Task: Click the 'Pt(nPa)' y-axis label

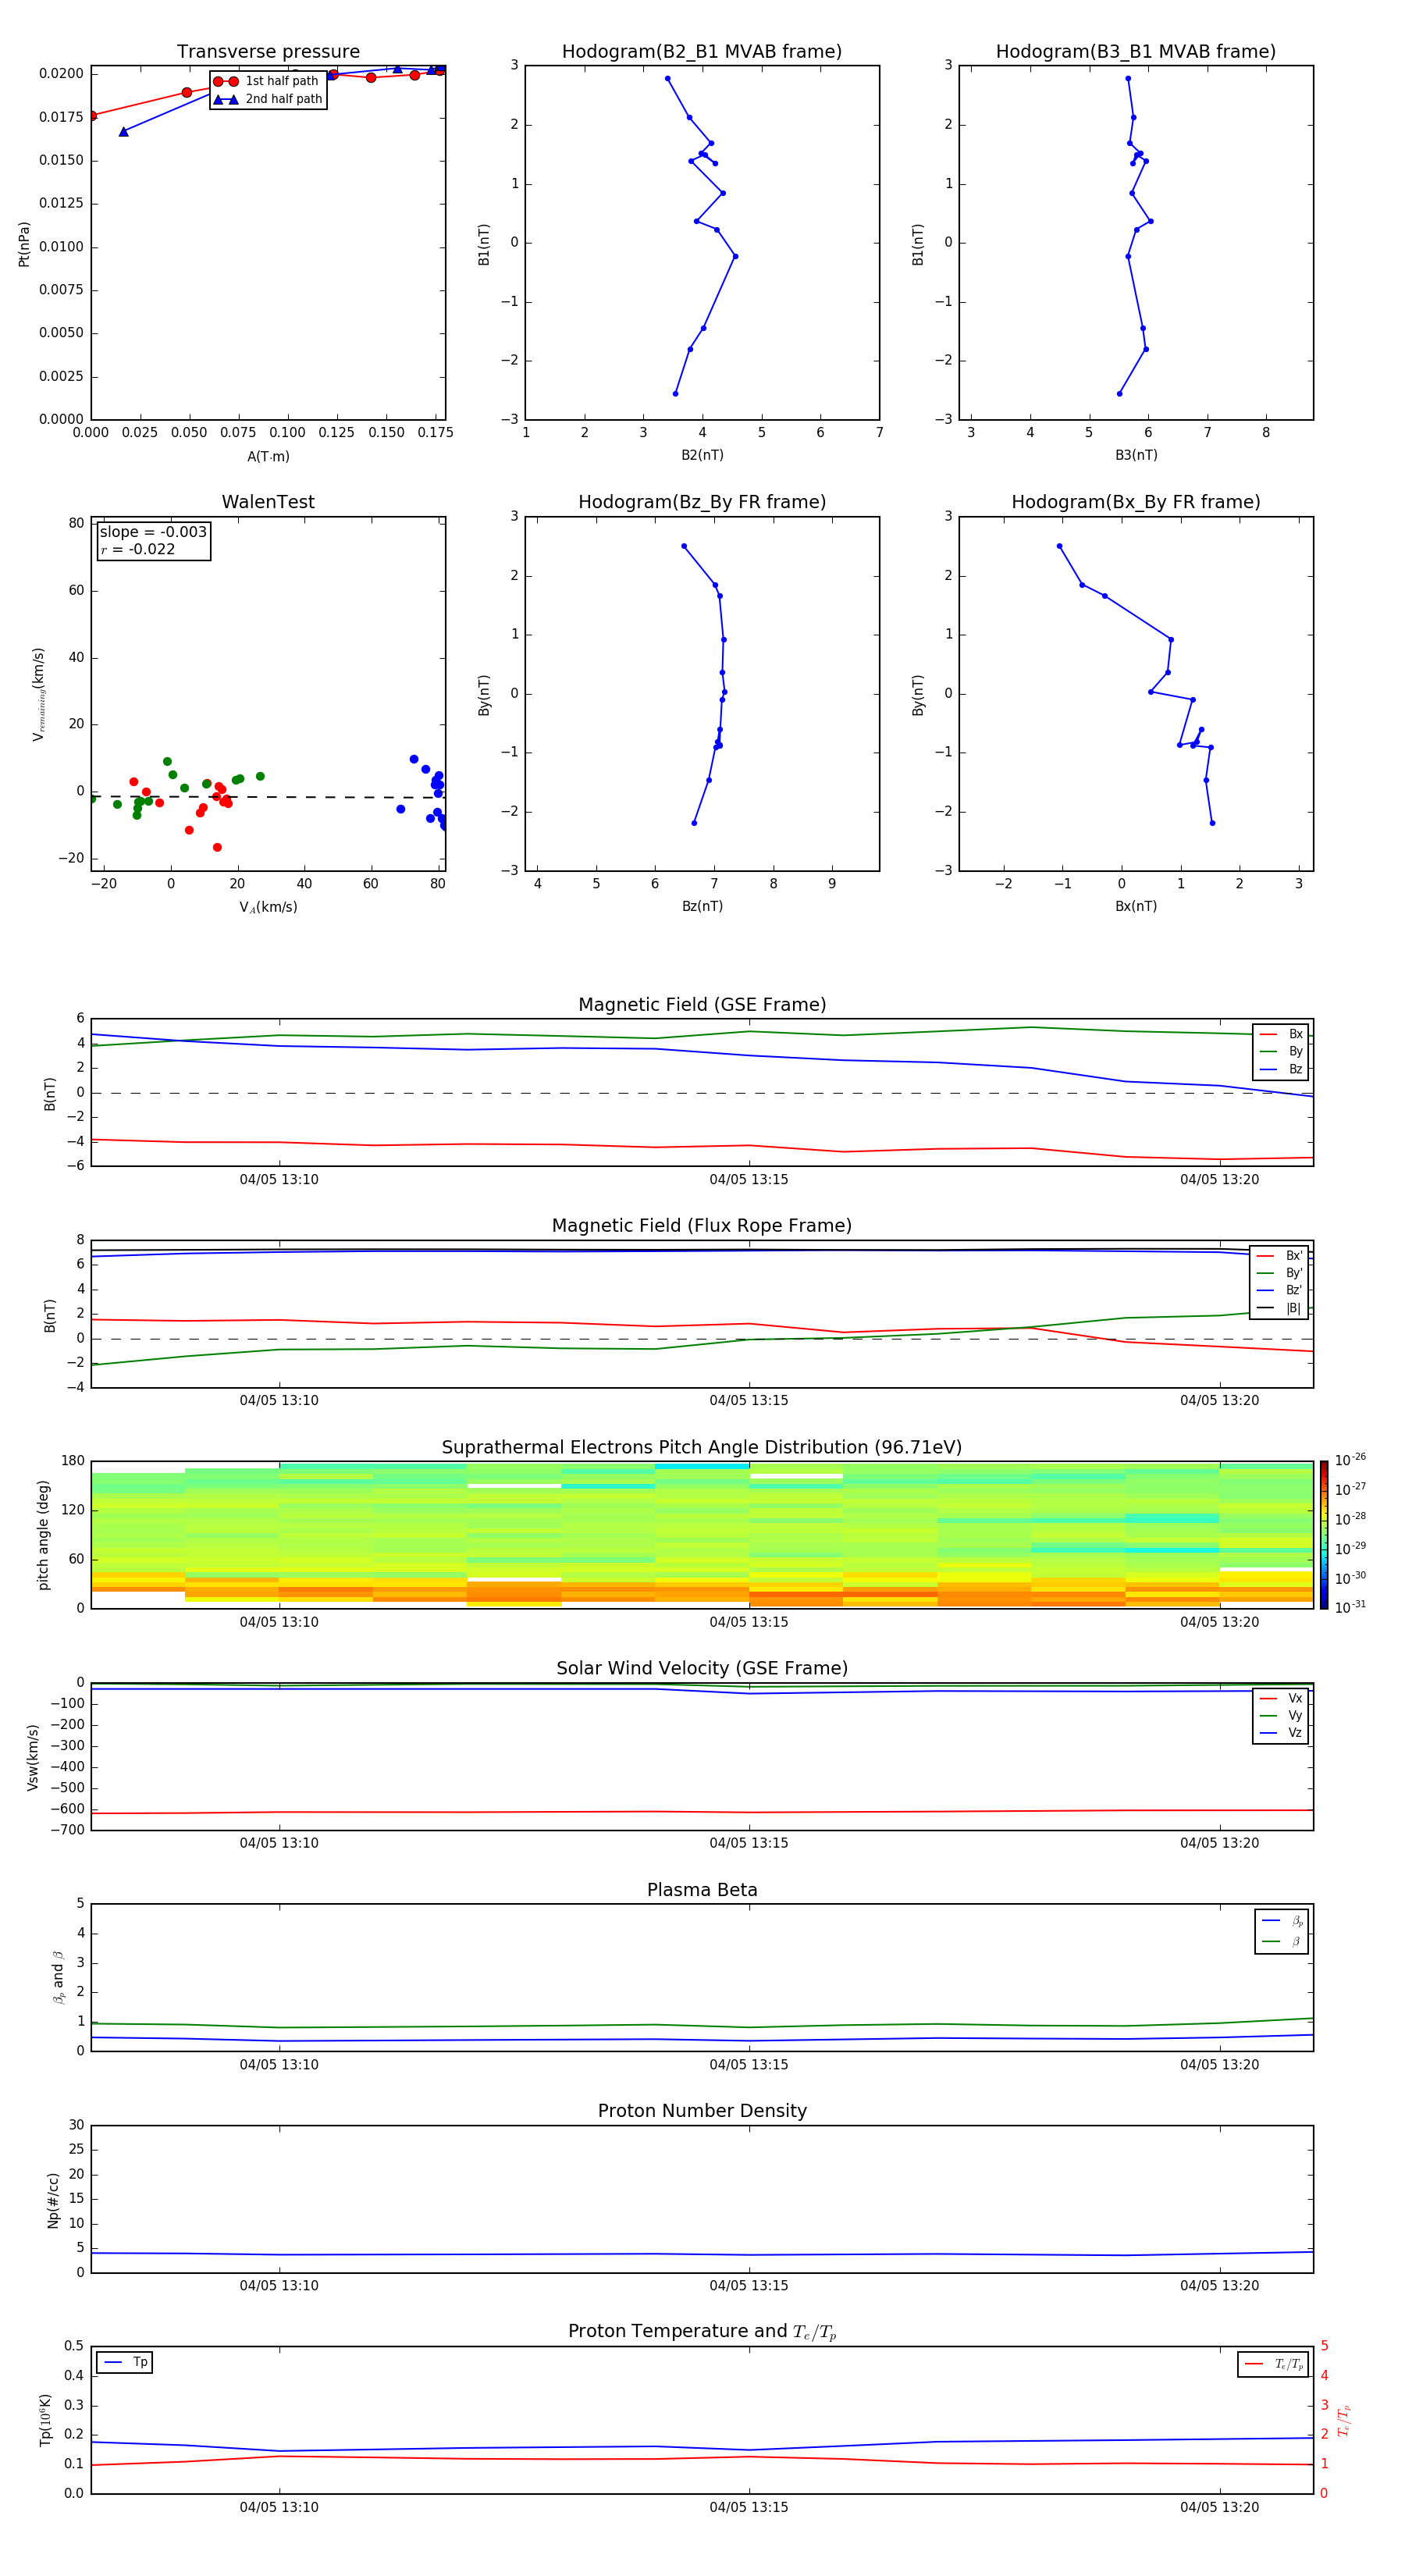Action: click(x=24, y=244)
